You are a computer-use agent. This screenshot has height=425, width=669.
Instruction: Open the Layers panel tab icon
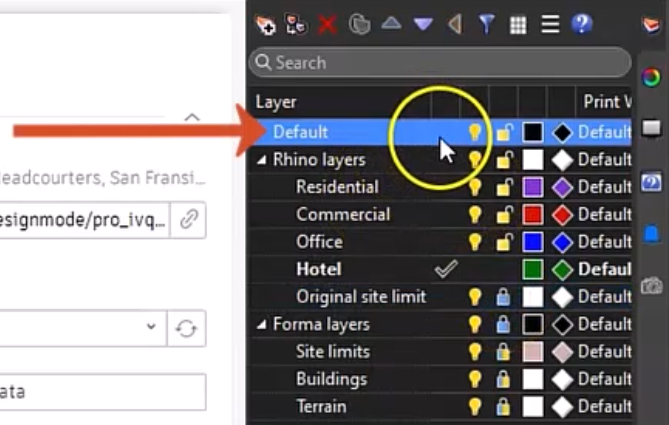pos(652,25)
